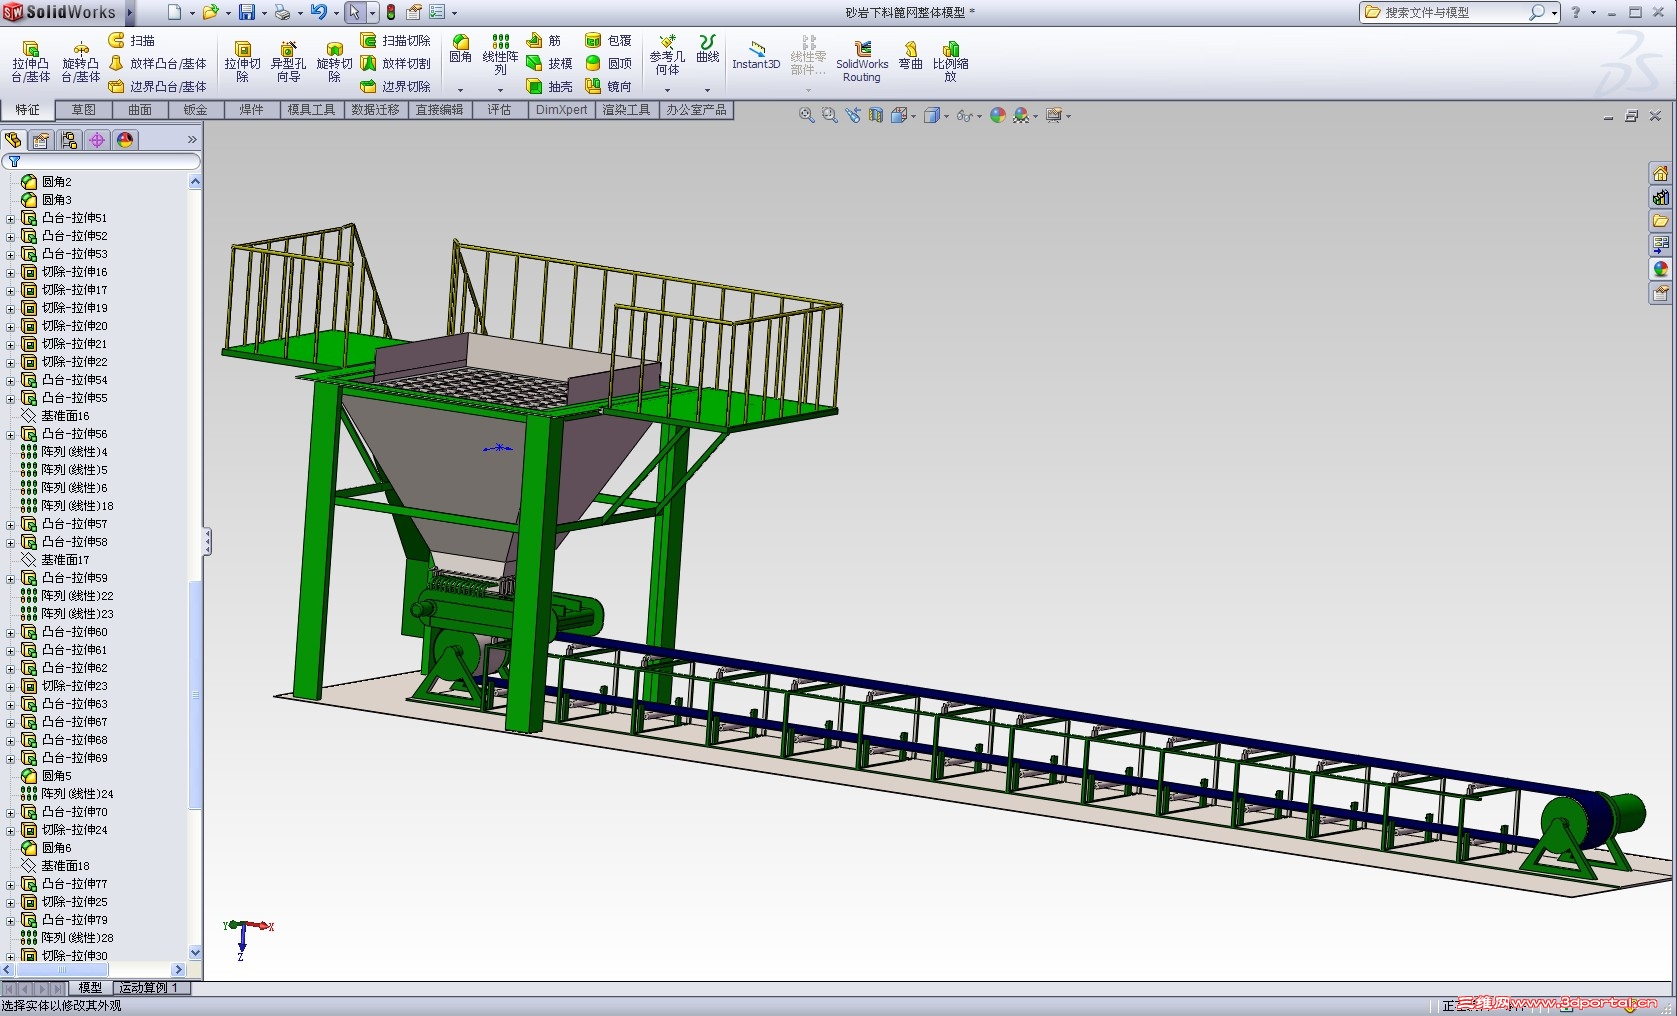Open the dropdown arrow under 圆角 (Fillet)

point(460,90)
